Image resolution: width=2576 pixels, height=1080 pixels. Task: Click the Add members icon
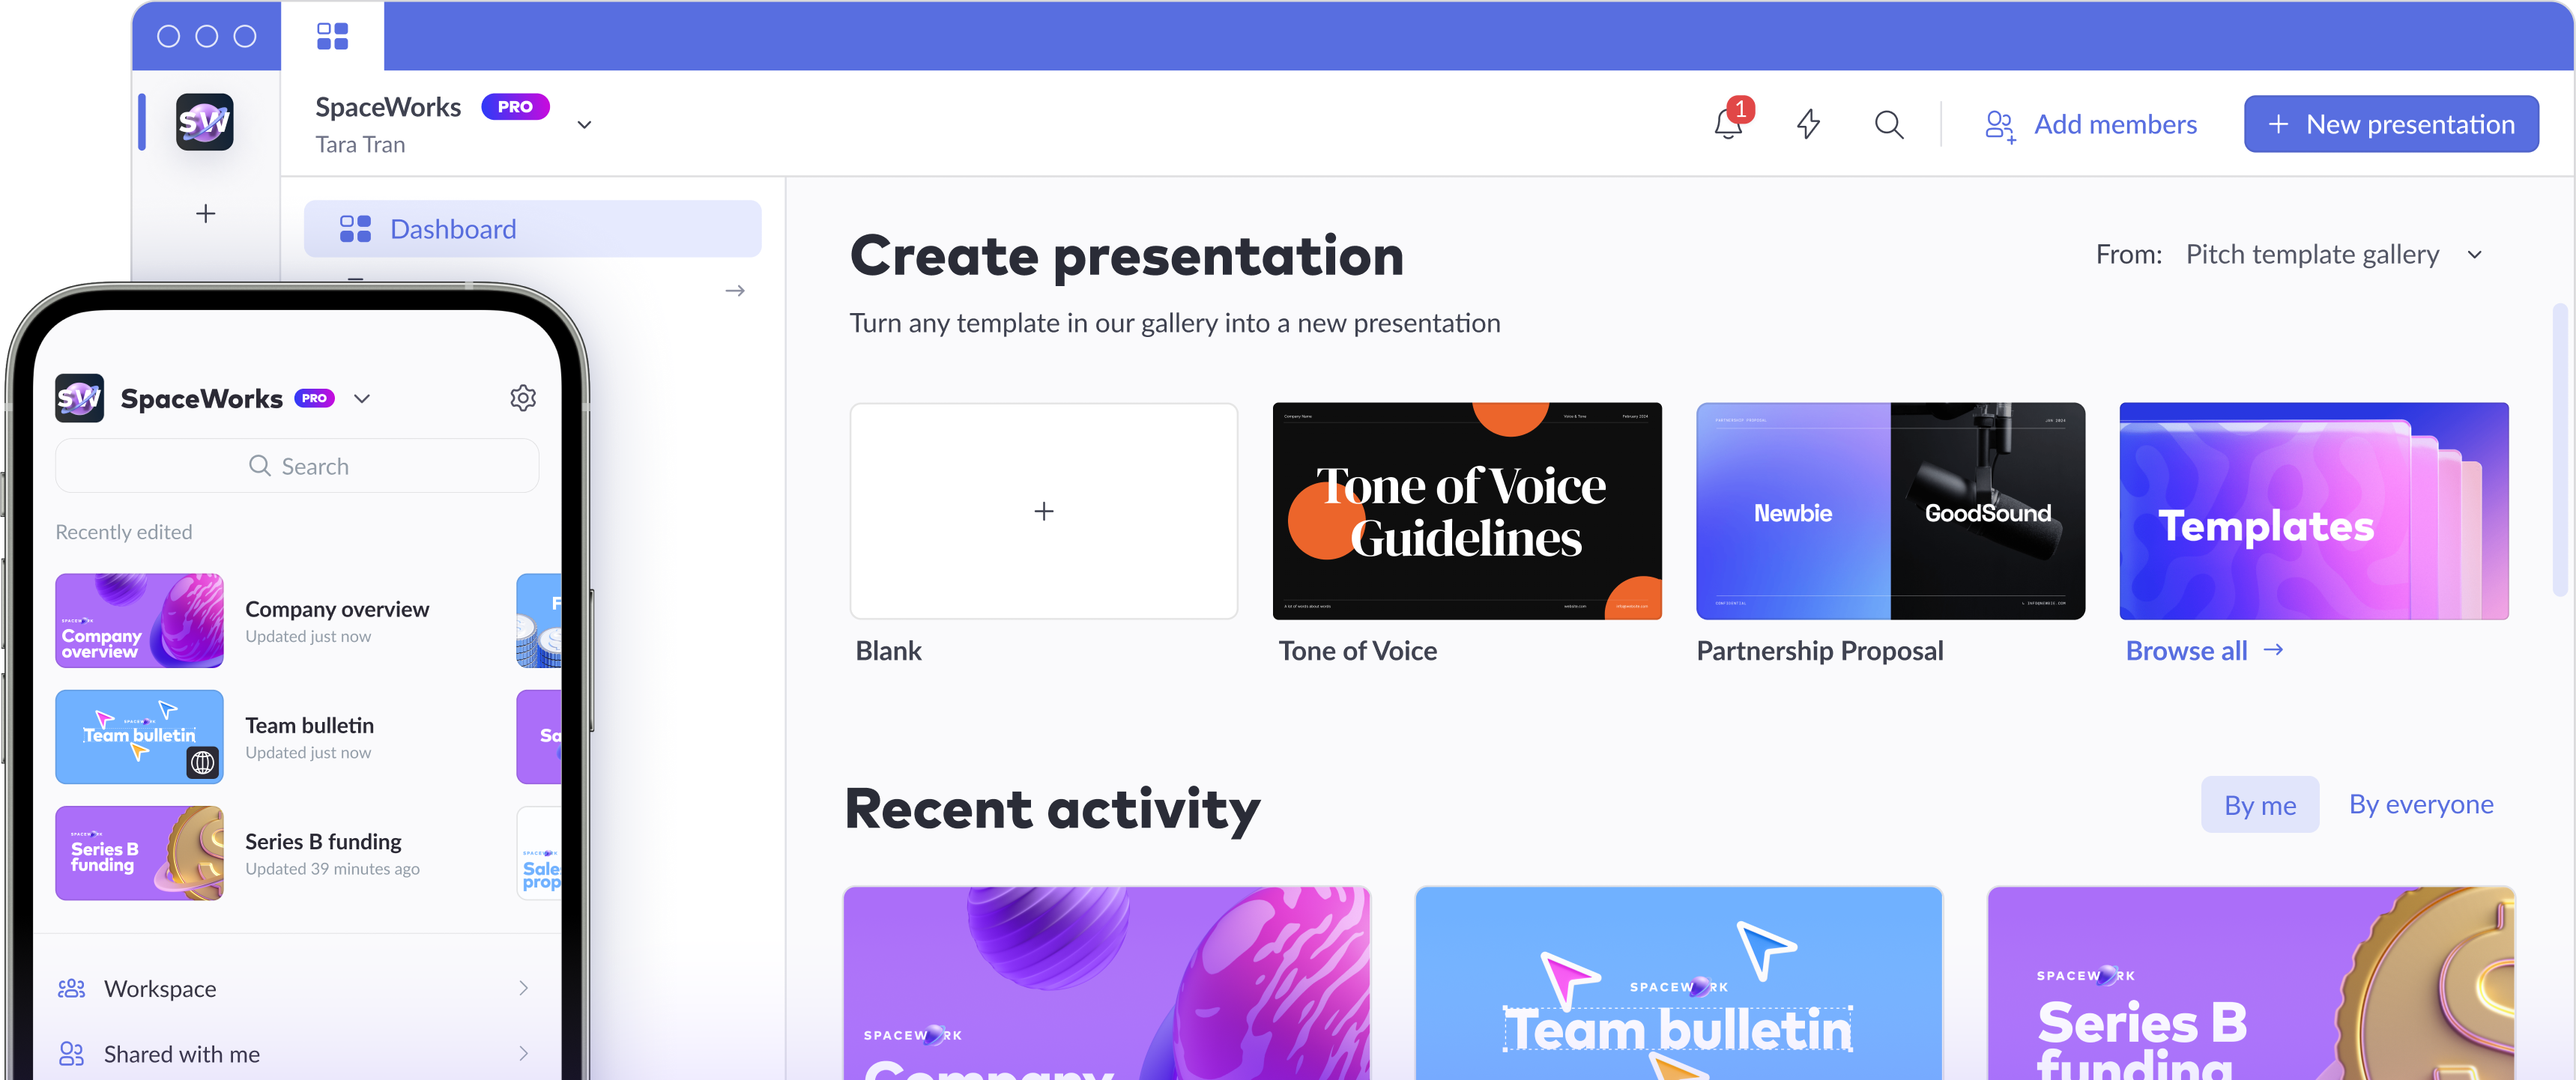click(x=1996, y=123)
